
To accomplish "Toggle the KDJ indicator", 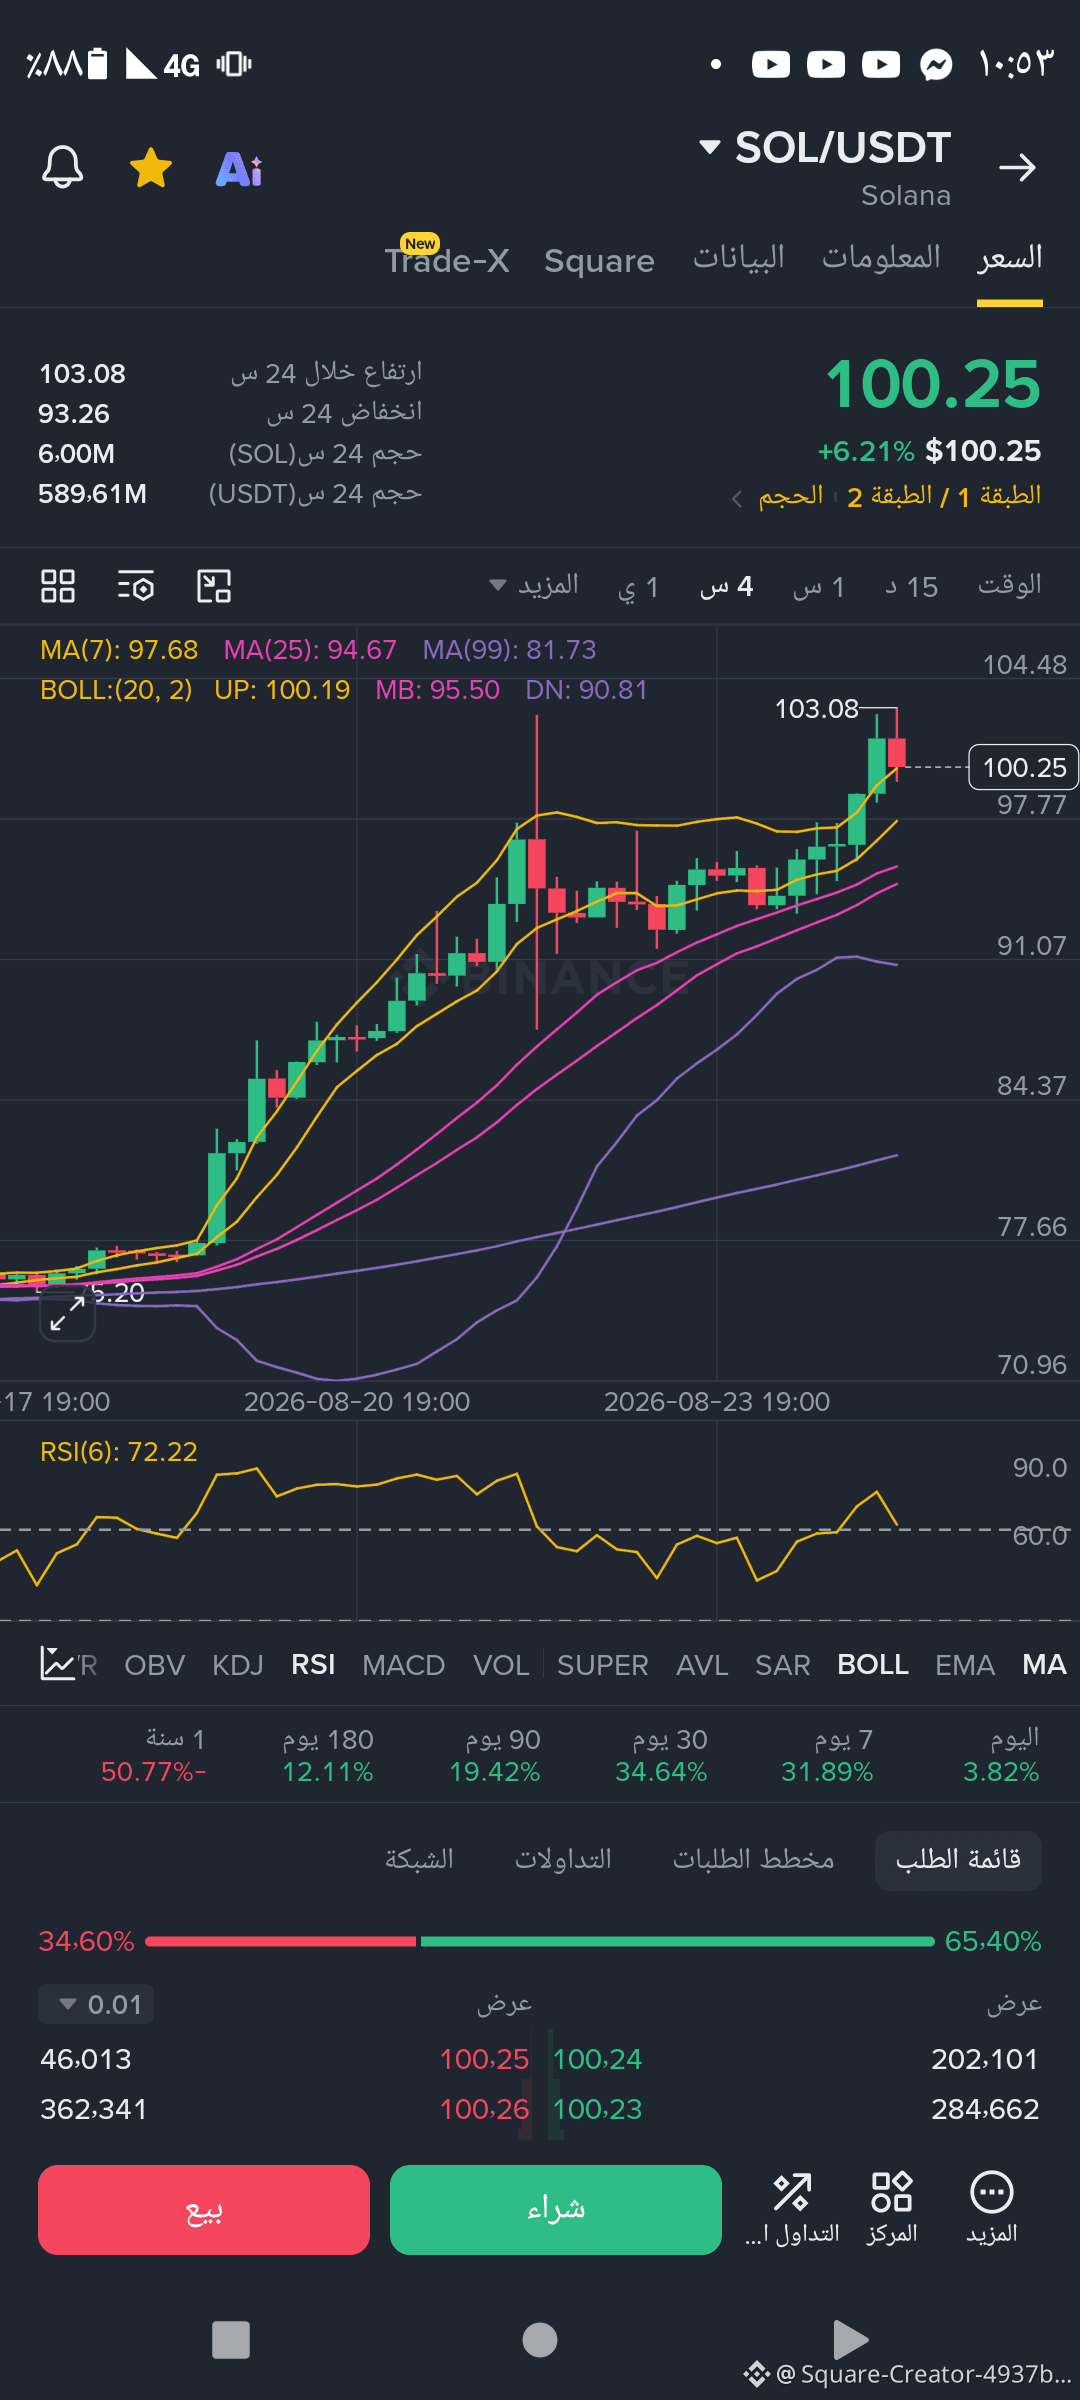I will click(238, 1665).
